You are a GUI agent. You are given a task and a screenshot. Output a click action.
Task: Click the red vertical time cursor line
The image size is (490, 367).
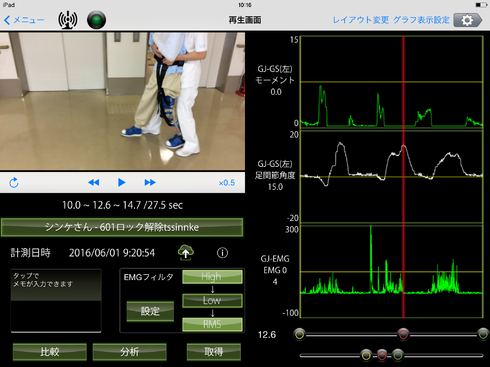(403, 177)
